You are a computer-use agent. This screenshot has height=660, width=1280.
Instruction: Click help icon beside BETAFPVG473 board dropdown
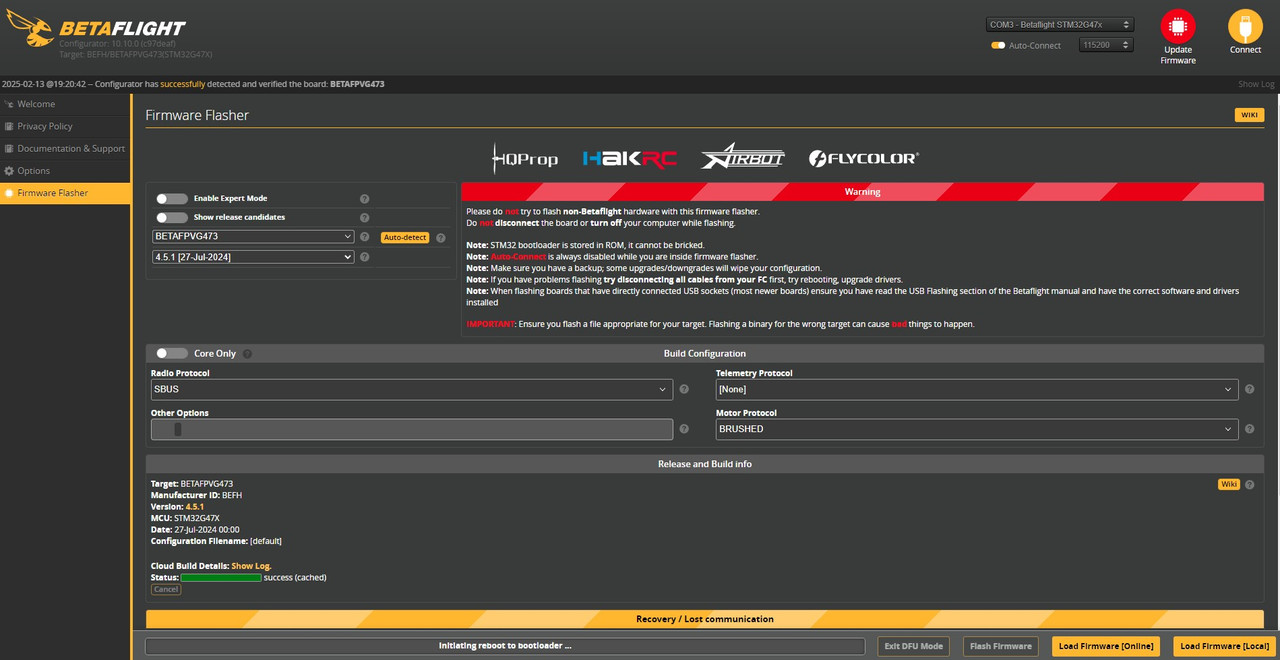point(364,237)
